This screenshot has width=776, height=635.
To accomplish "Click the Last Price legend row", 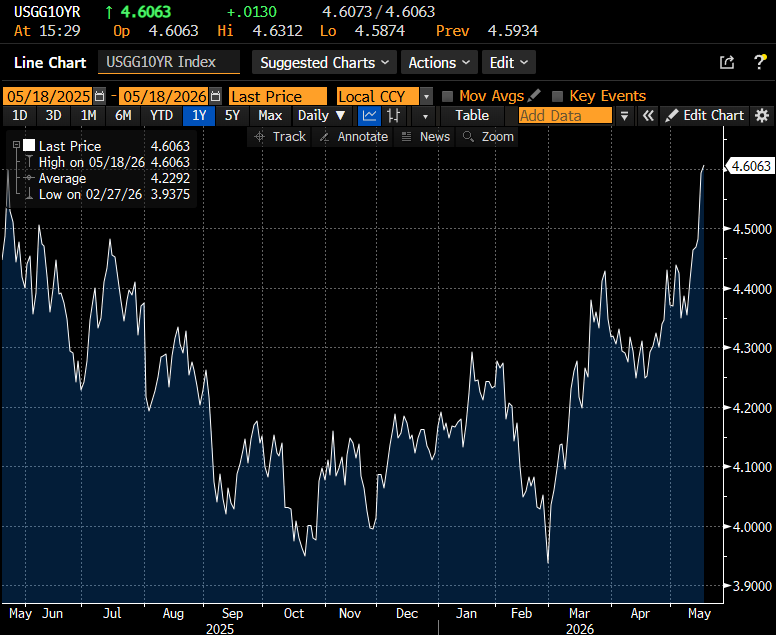I will coord(107,146).
